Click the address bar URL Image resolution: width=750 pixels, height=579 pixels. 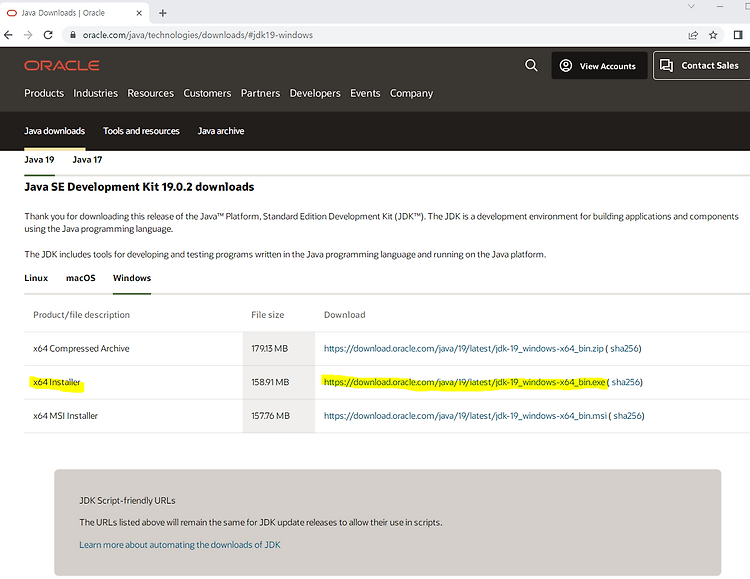[x=198, y=35]
